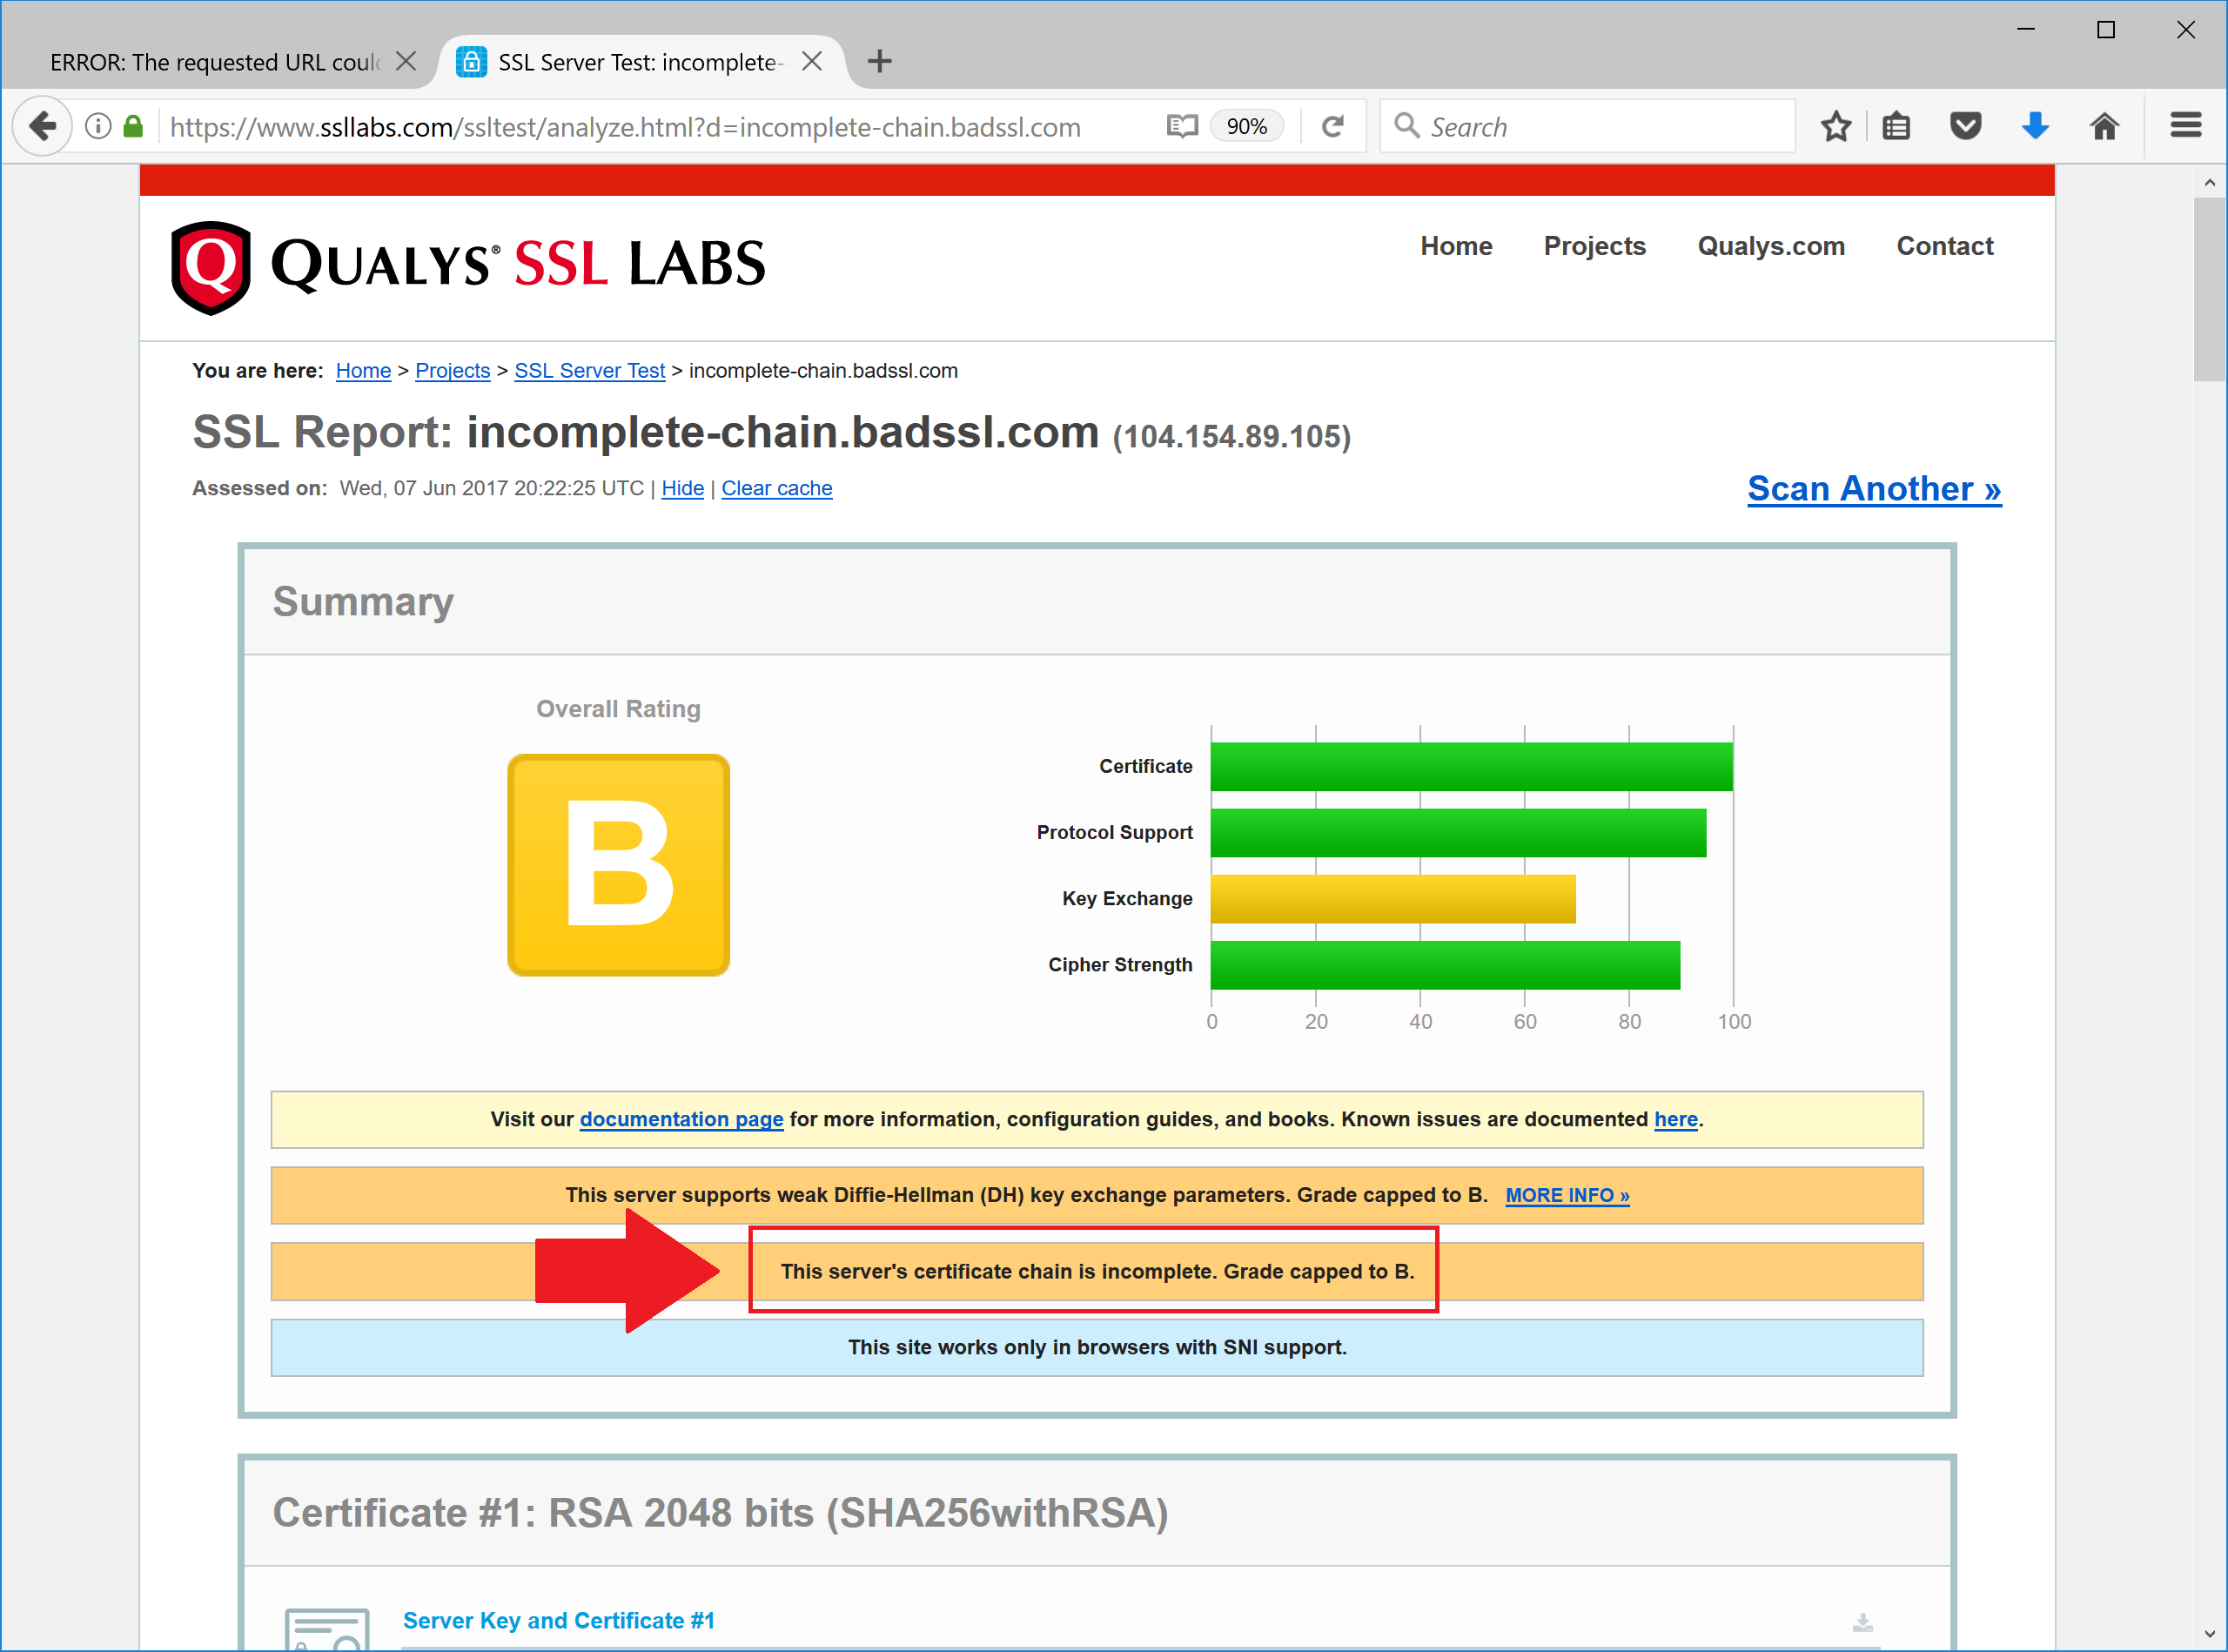Click the SNI support notice text
This screenshot has width=2228, height=1652.
[x=1097, y=1348]
